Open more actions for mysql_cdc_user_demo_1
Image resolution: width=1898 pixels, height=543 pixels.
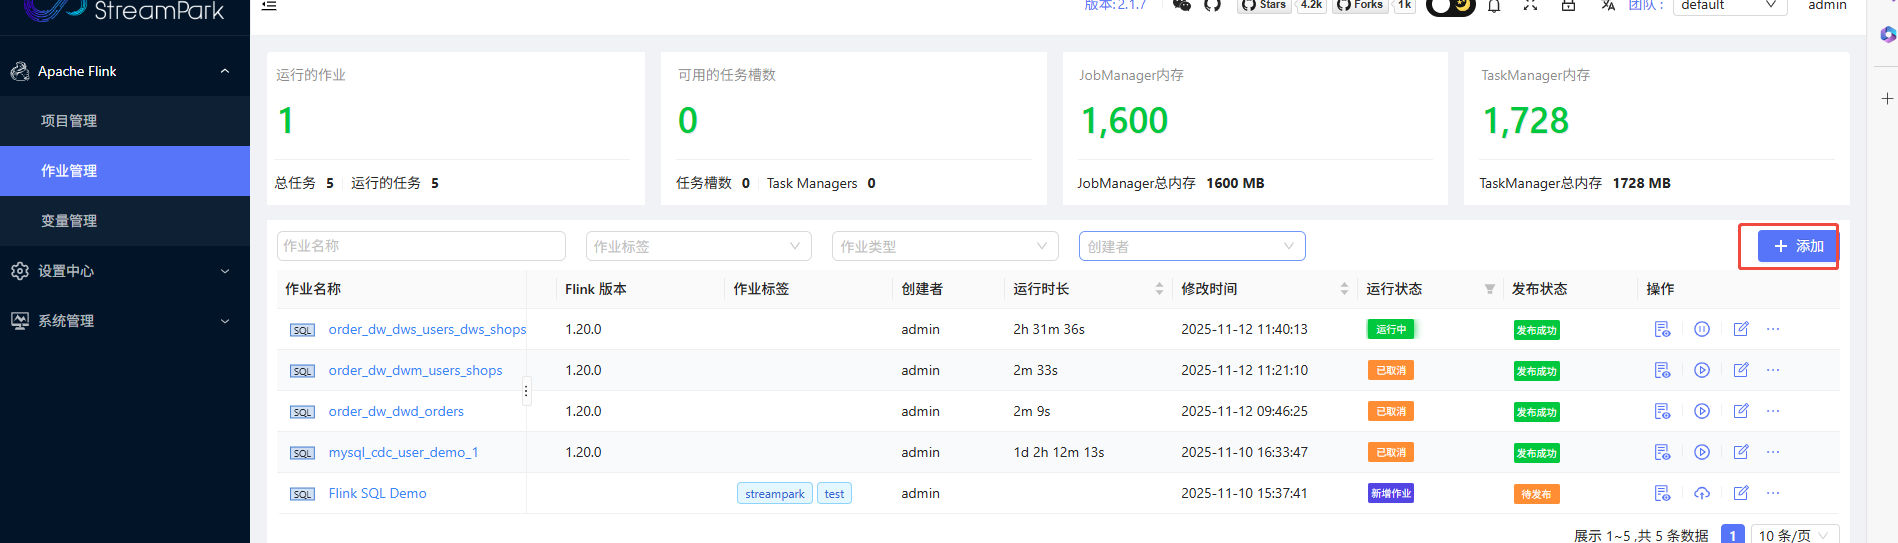(1773, 452)
